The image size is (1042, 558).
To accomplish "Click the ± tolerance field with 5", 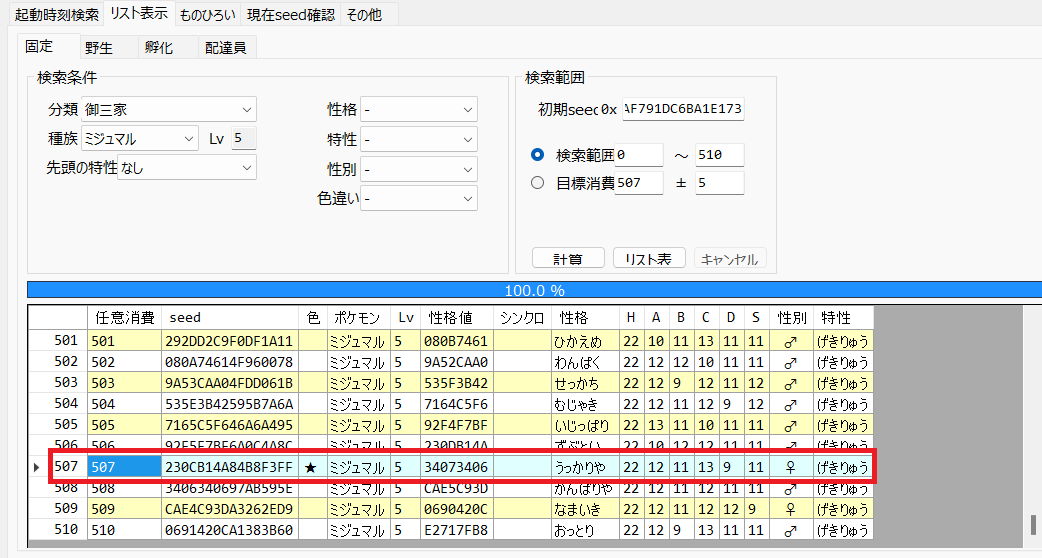I will click(x=720, y=183).
